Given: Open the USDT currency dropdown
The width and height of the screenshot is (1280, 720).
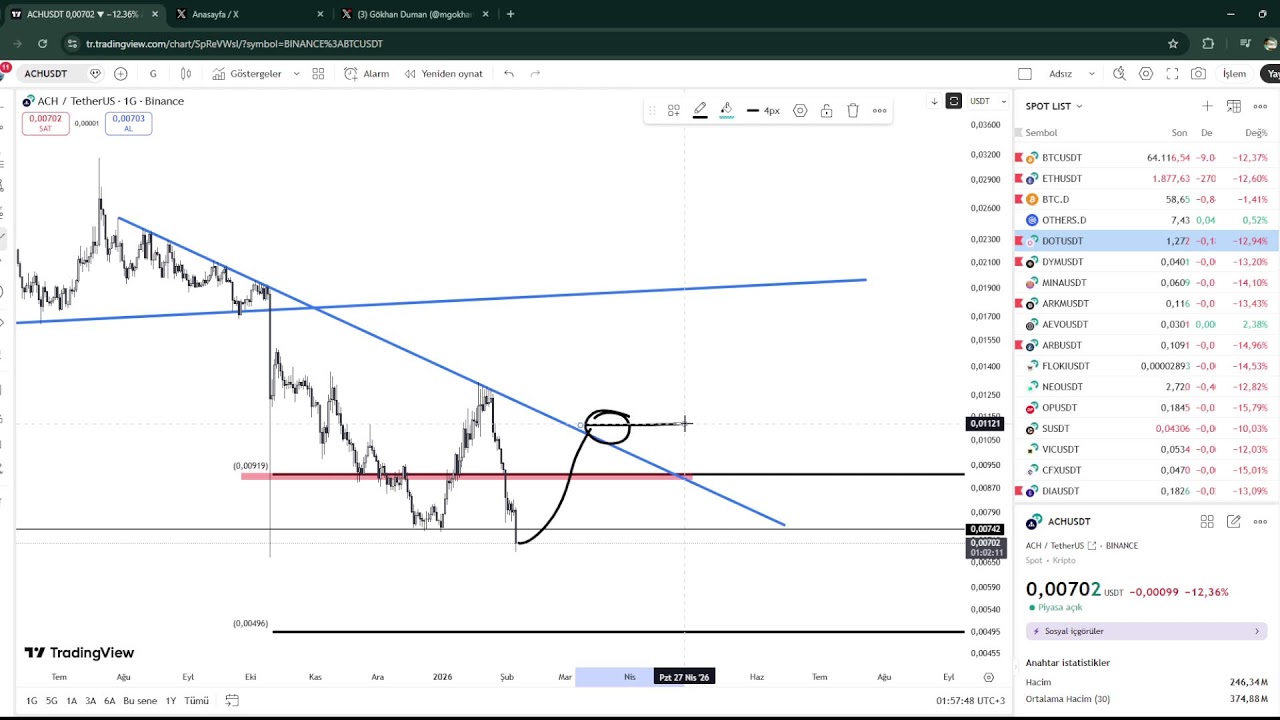Looking at the screenshot, I should coord(988,101).
